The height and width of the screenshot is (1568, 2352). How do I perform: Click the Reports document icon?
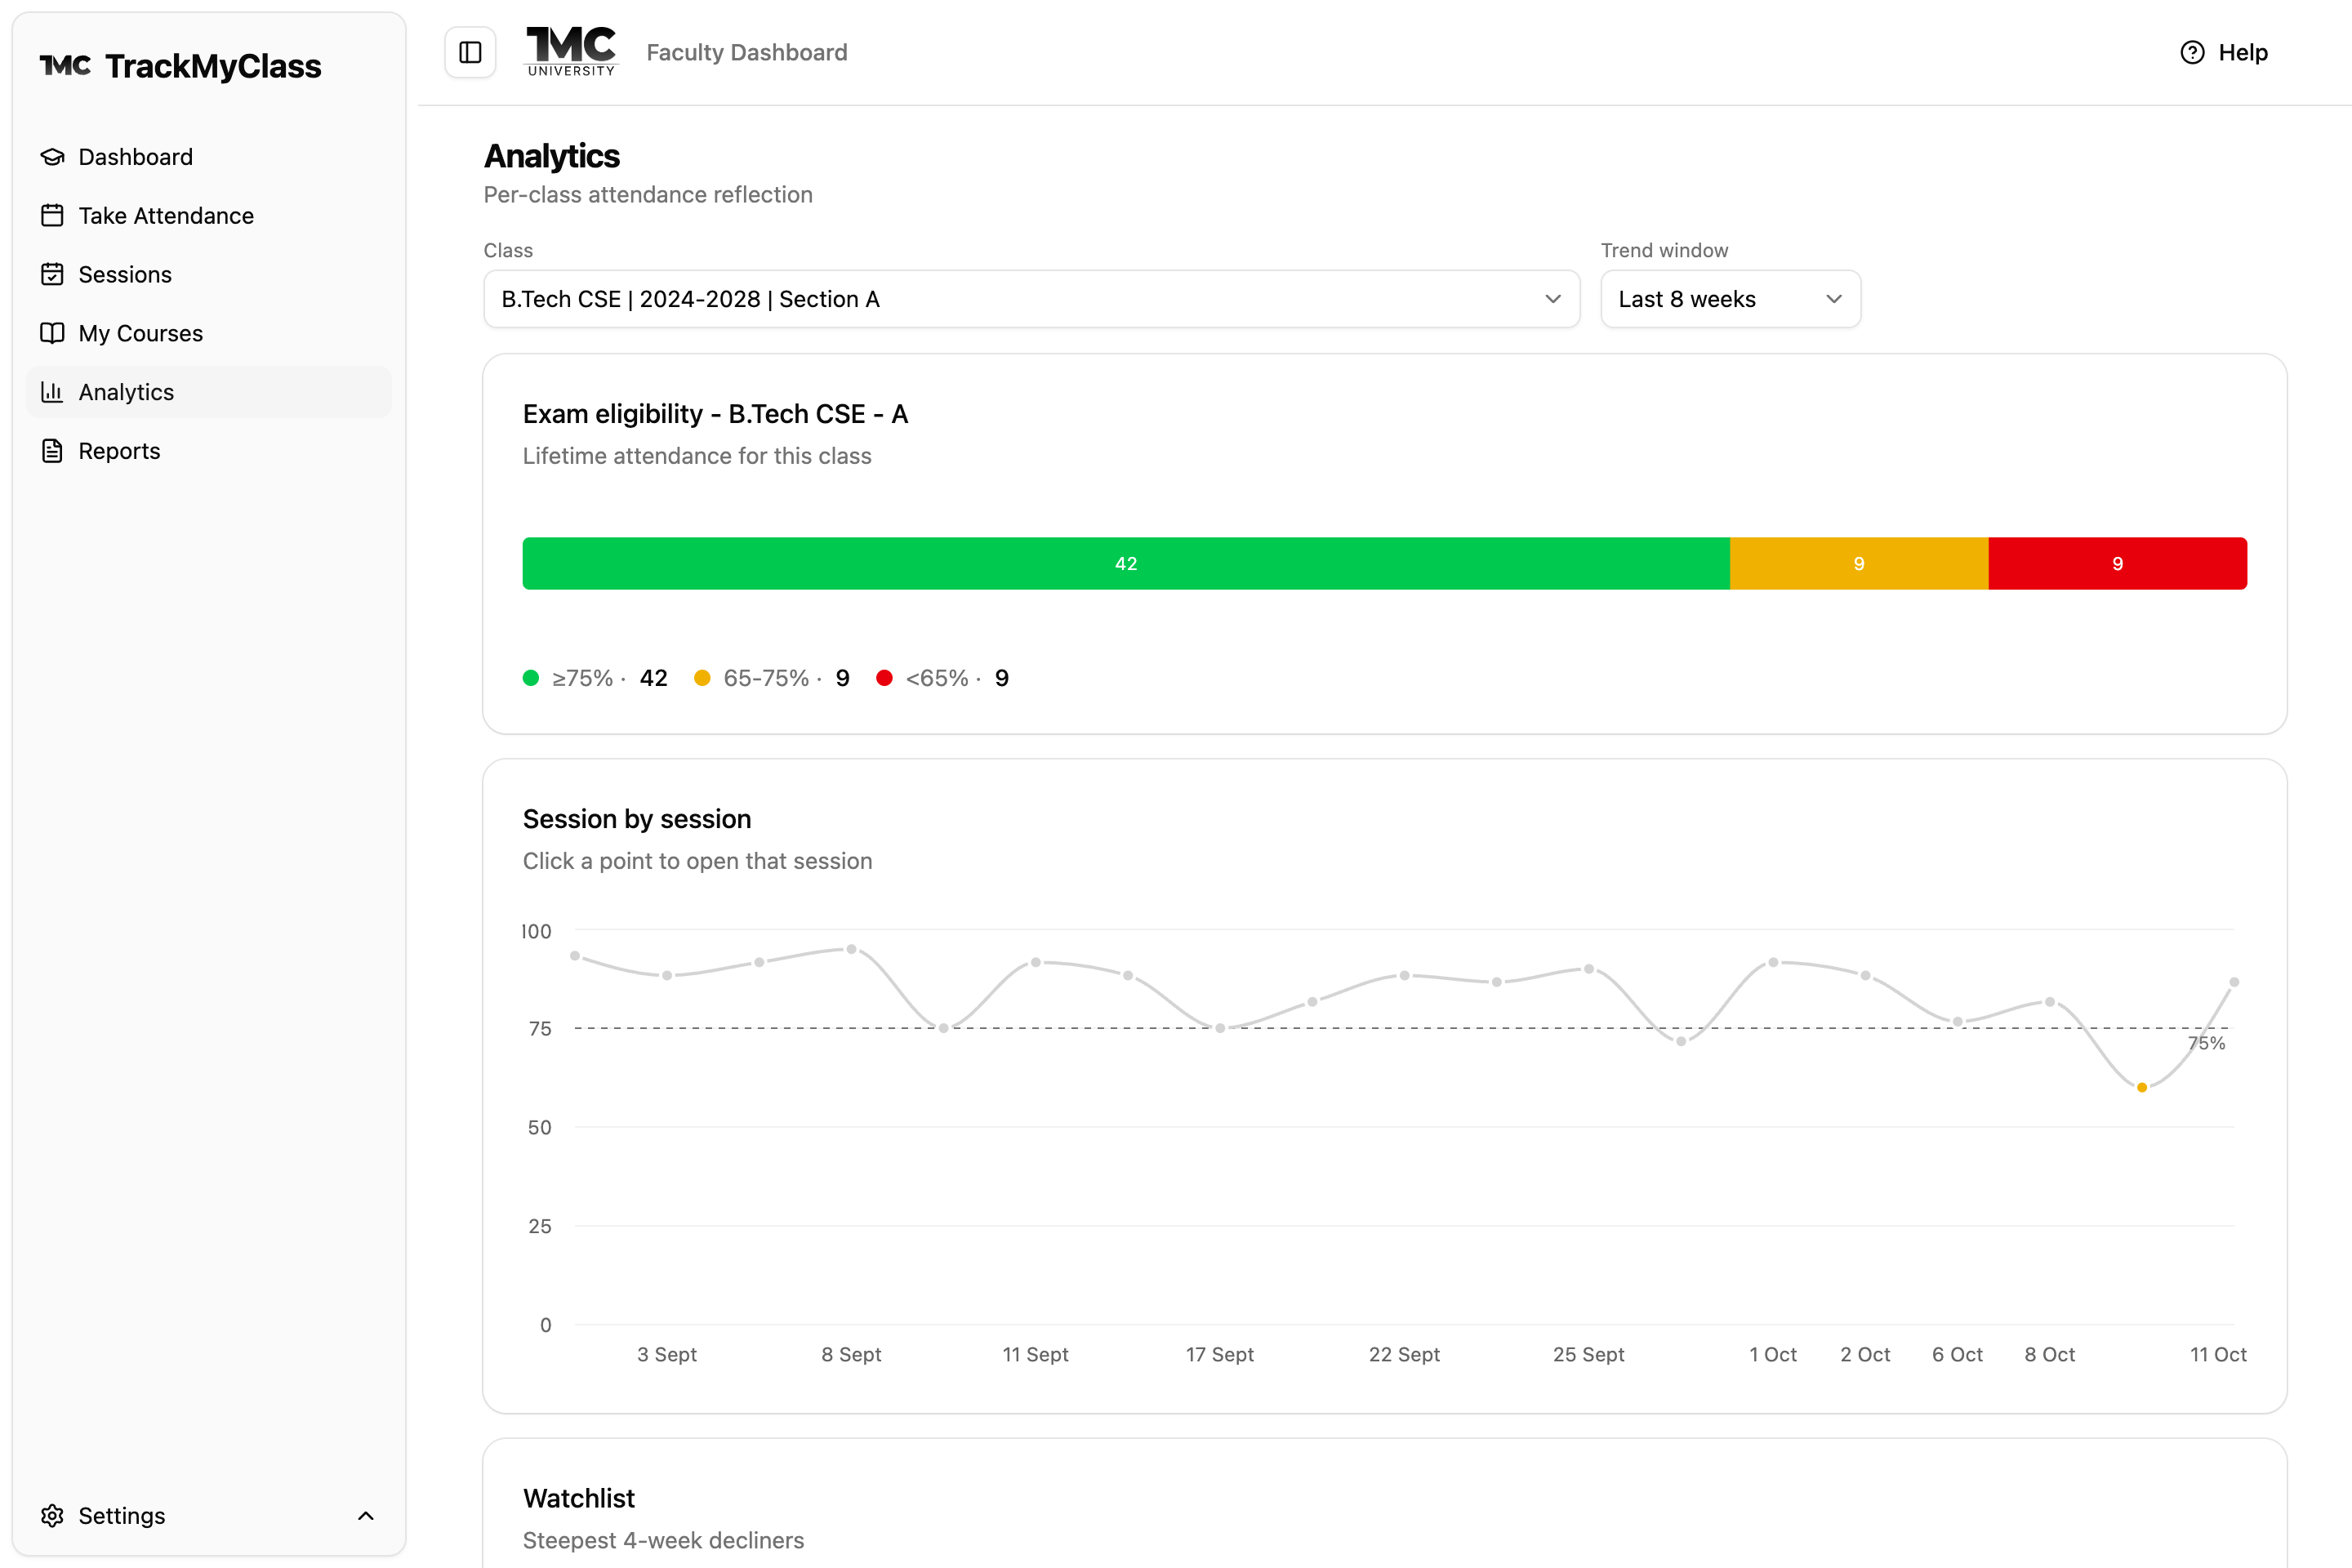click(52, 451)
